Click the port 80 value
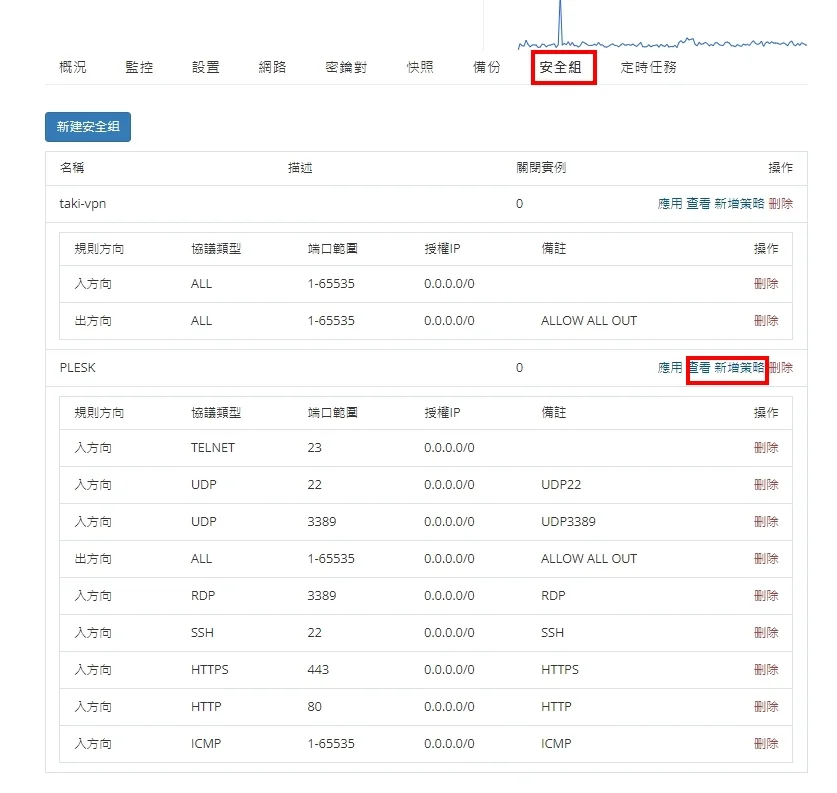This screenshot has width=837, height=793. [x=314, y=707]
